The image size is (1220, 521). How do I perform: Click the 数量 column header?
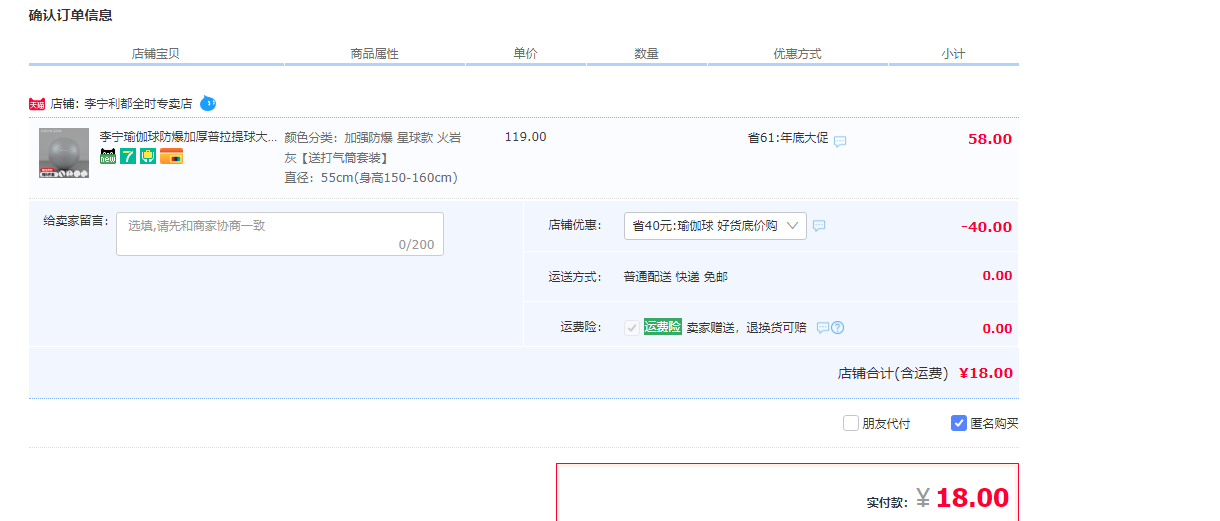tap(647, 54)
